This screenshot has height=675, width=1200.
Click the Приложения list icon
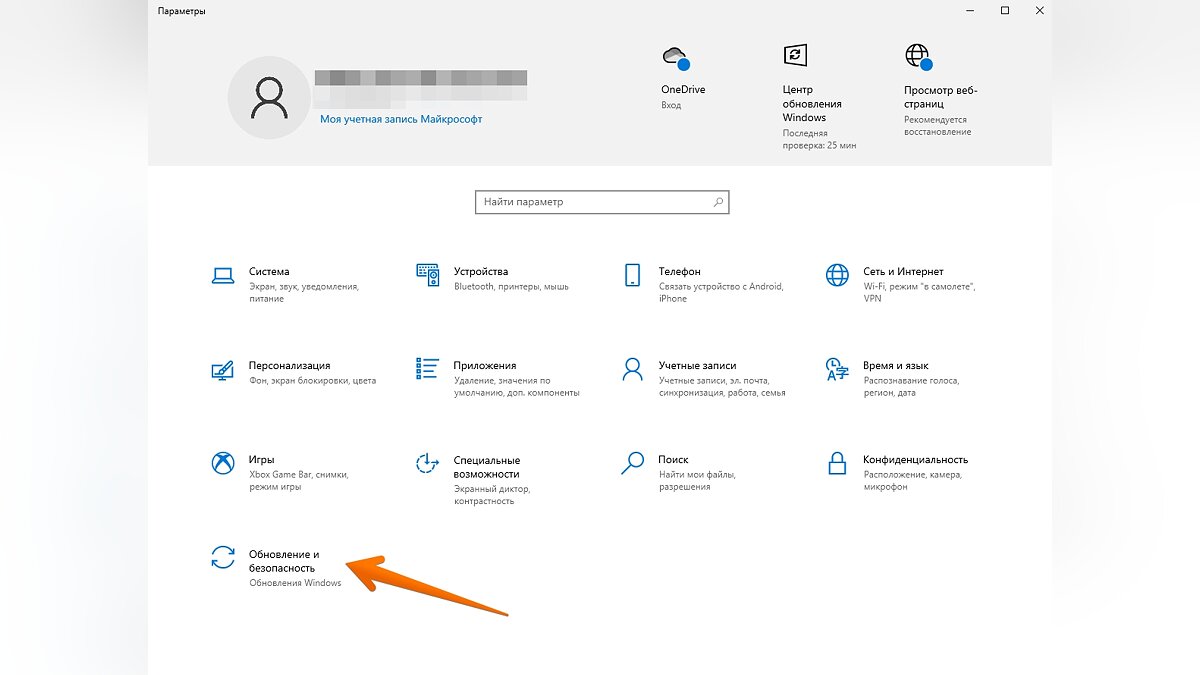(428, 370)
